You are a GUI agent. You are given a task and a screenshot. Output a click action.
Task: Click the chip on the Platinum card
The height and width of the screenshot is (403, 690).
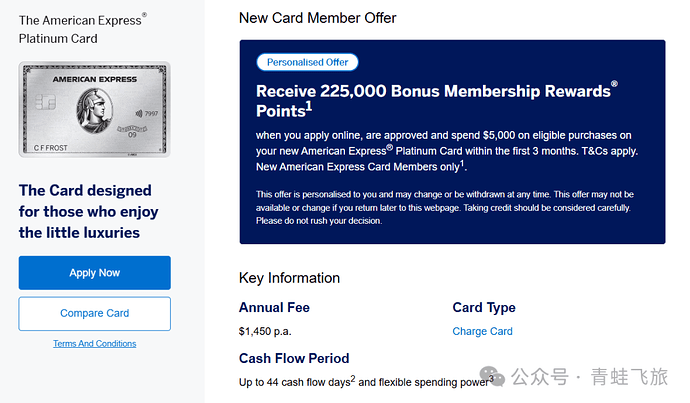(45, 102)
